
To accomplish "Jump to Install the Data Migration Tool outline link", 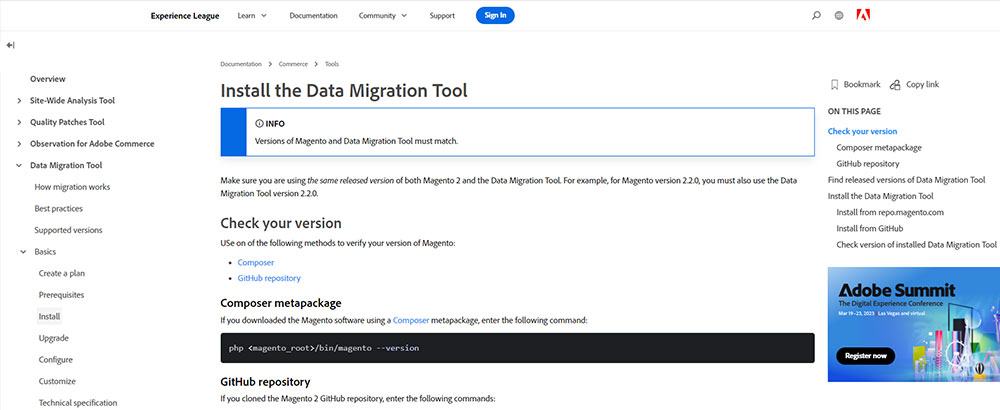I will [880, 196].
